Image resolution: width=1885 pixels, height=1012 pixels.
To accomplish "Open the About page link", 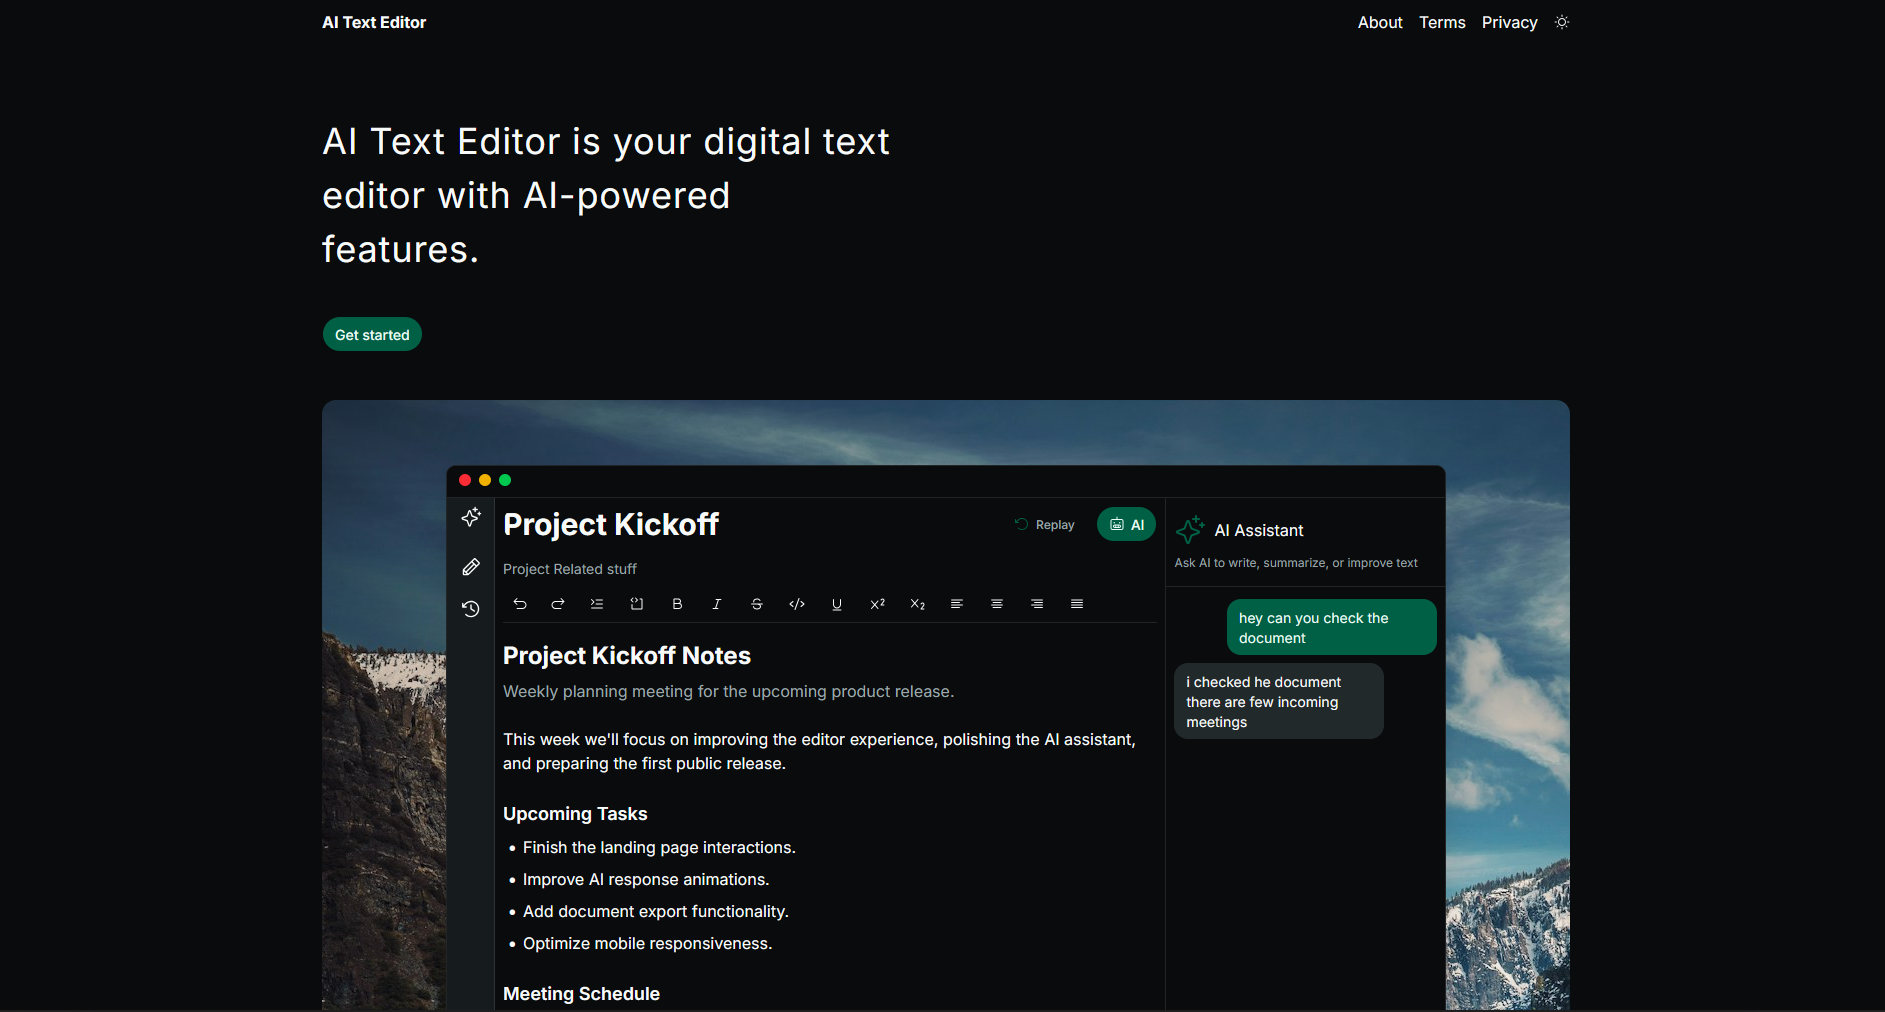I will click(x=1380, y=22).
